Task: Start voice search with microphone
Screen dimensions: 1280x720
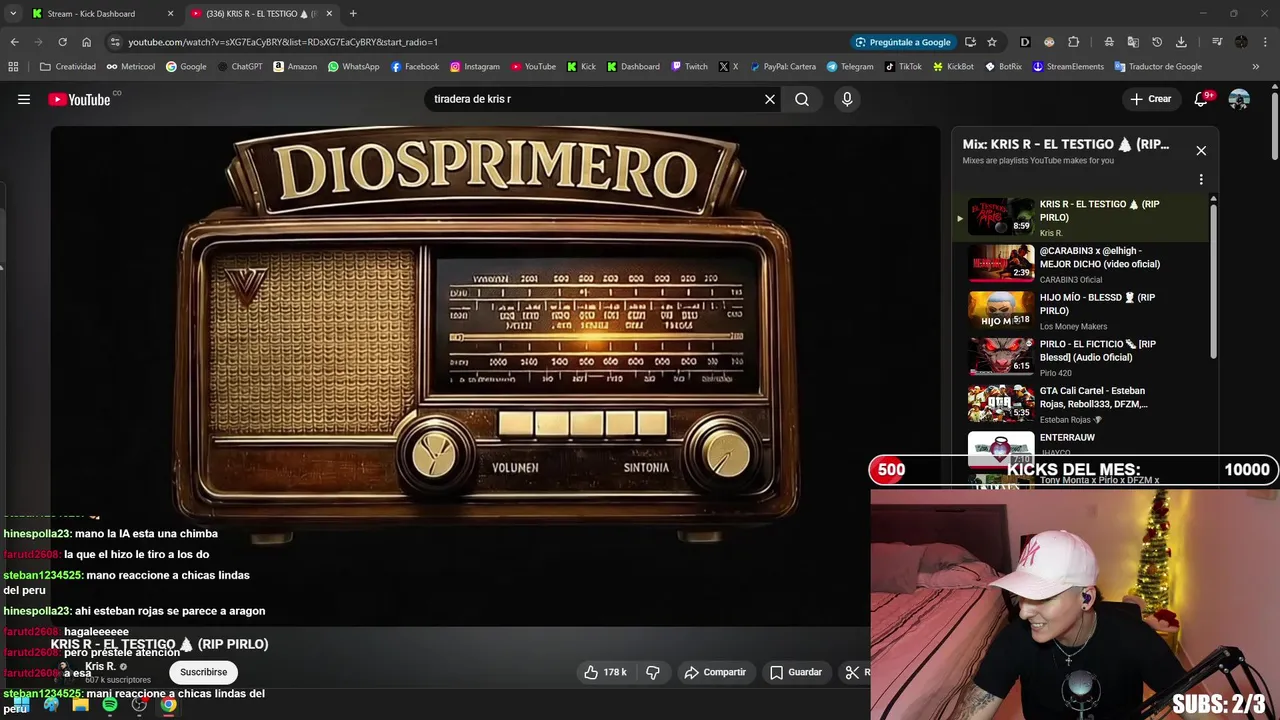Action: (847, 99)
